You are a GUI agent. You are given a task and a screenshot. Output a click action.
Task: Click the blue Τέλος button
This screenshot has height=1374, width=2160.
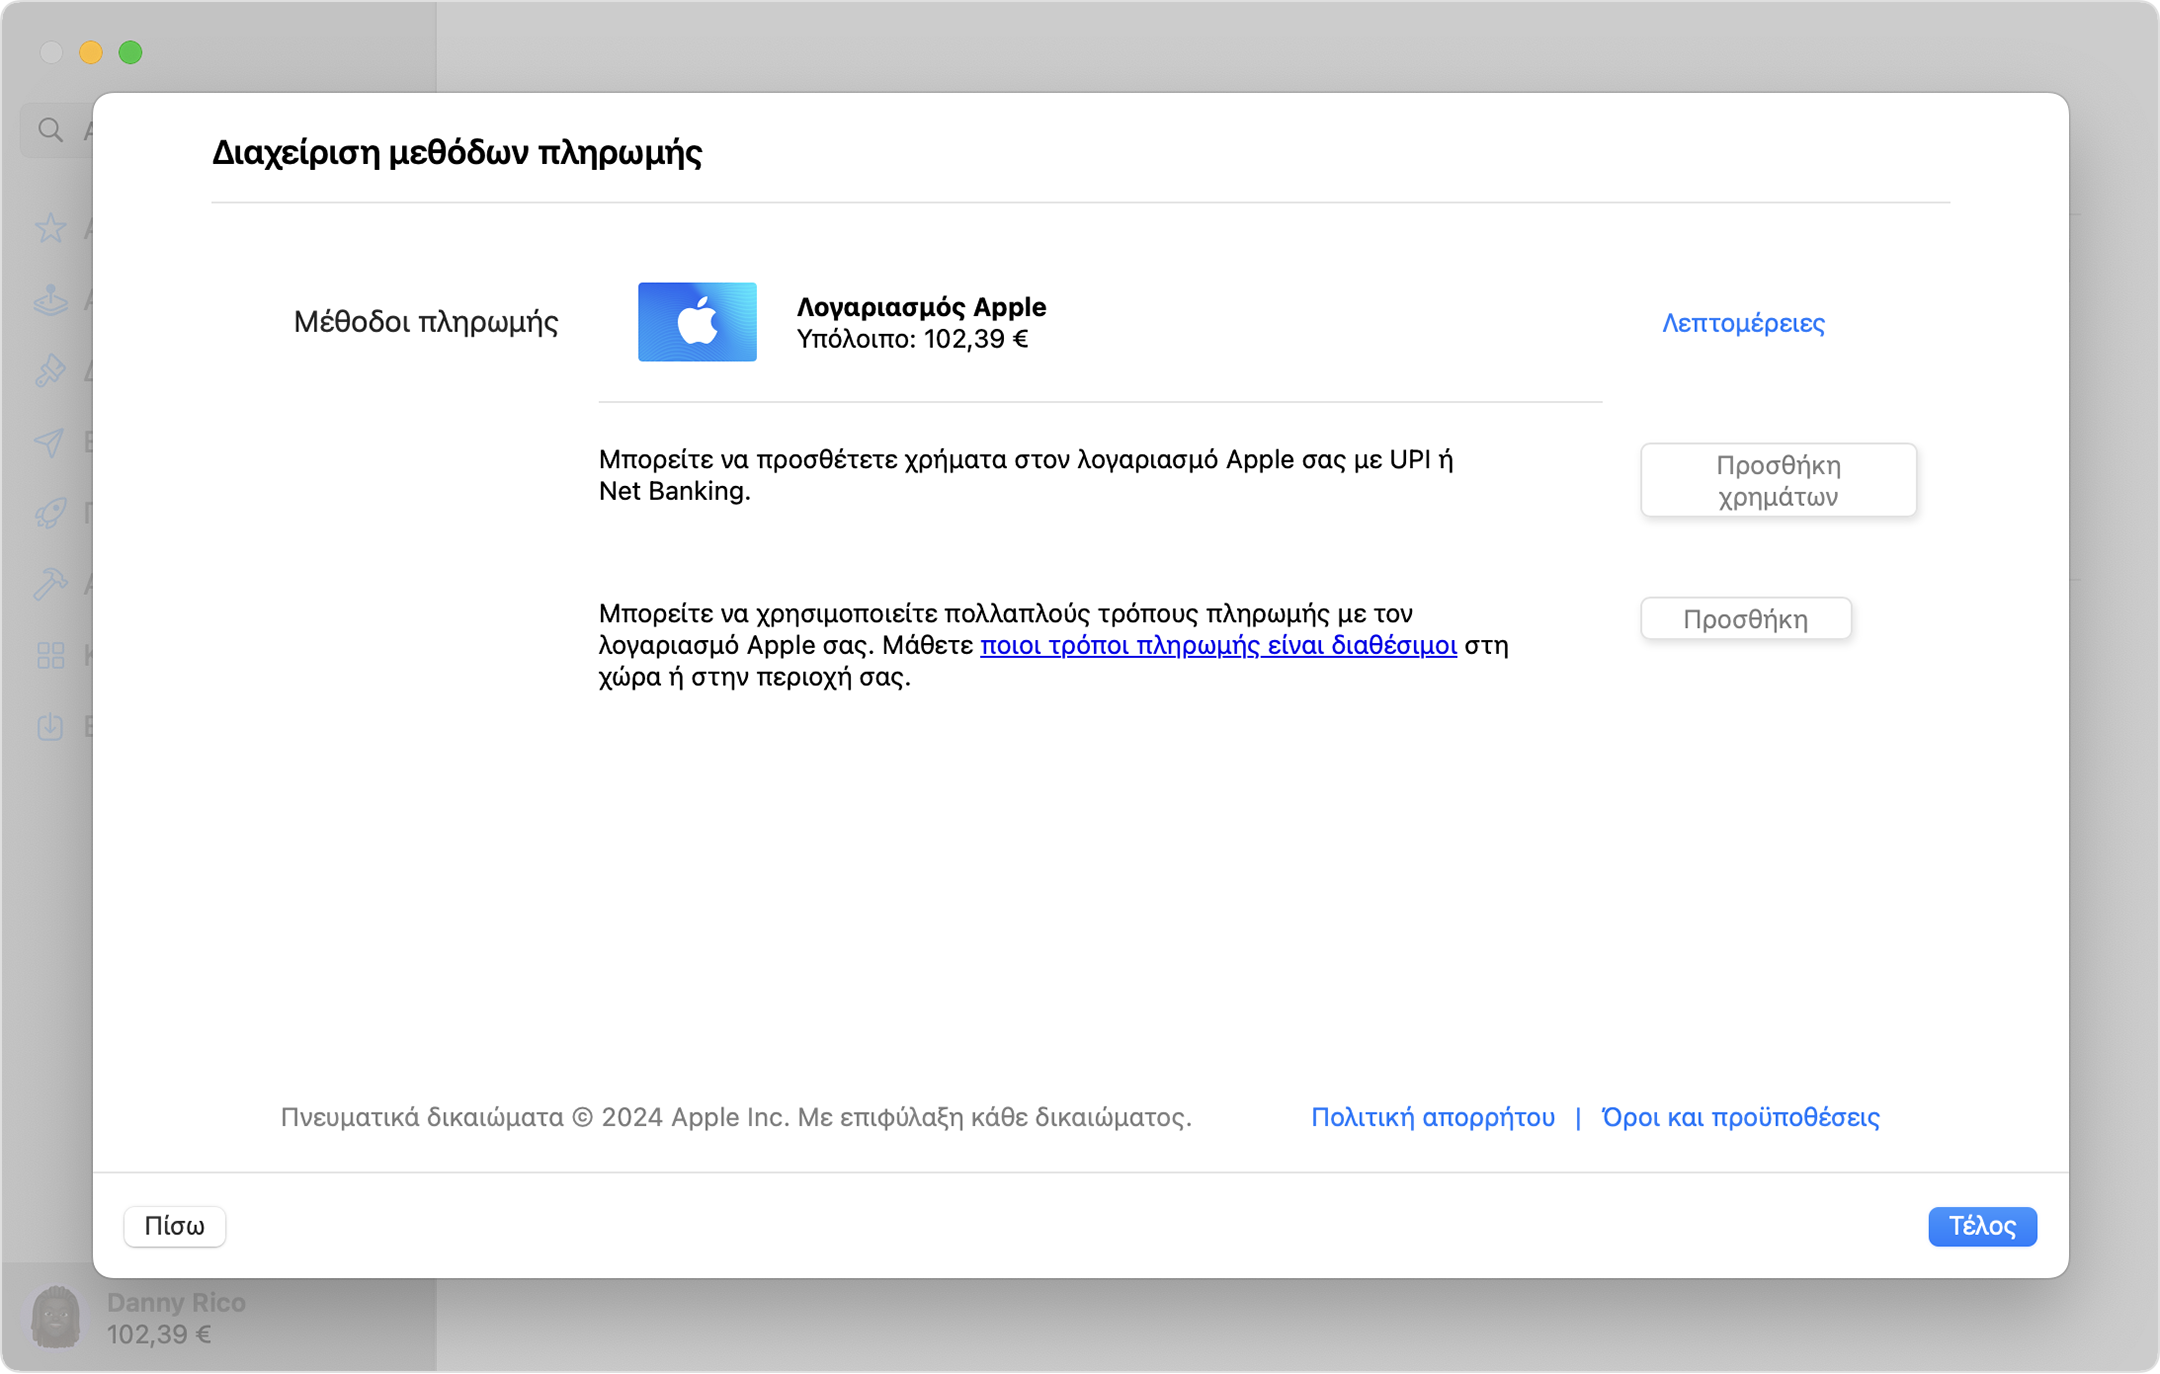click(x=1982, y=1226)
